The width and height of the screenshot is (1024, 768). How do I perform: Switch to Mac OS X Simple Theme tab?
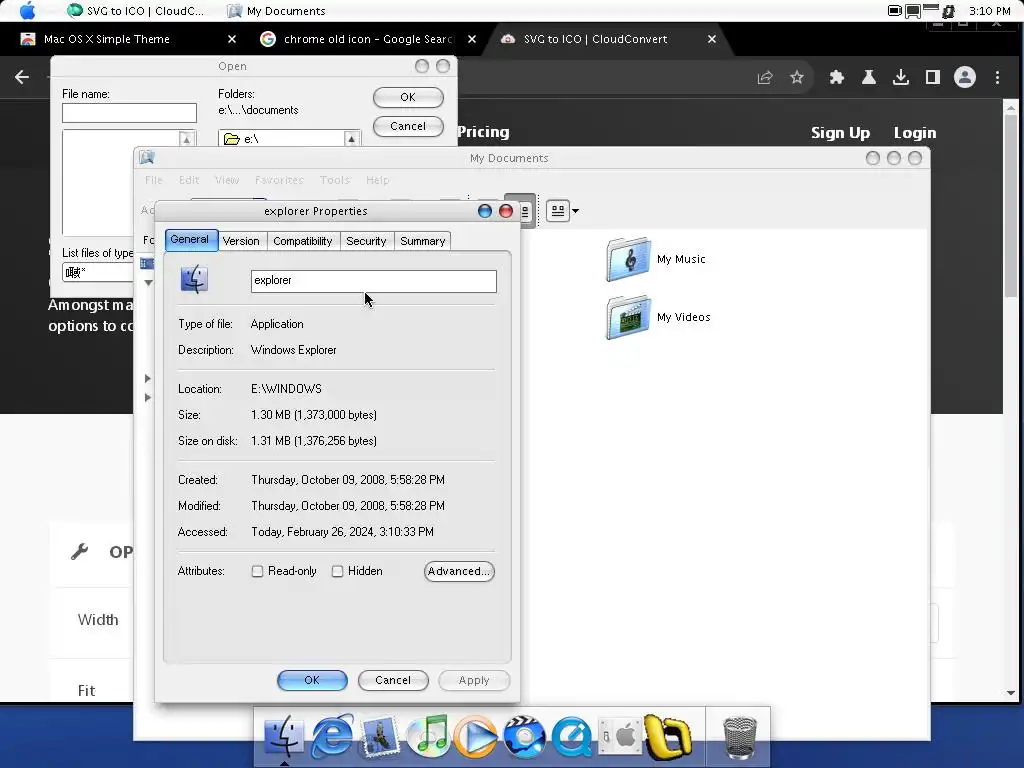127,39
